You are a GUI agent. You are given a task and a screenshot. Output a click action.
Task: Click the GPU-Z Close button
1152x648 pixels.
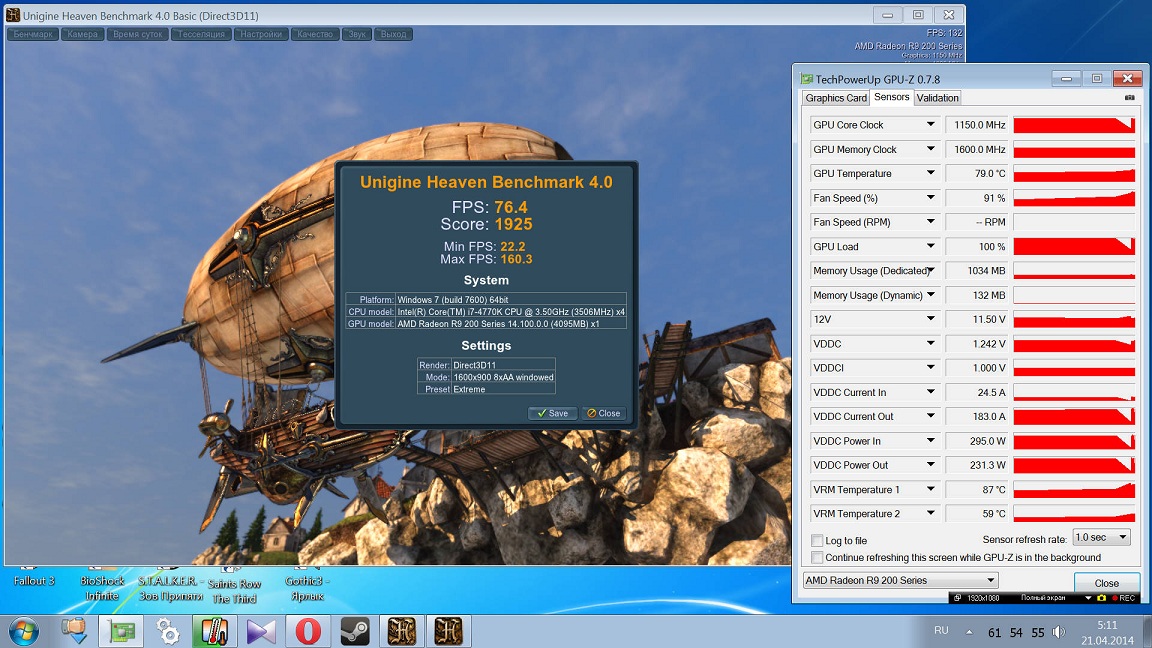pyautogui.click(x=1106, y=583)
